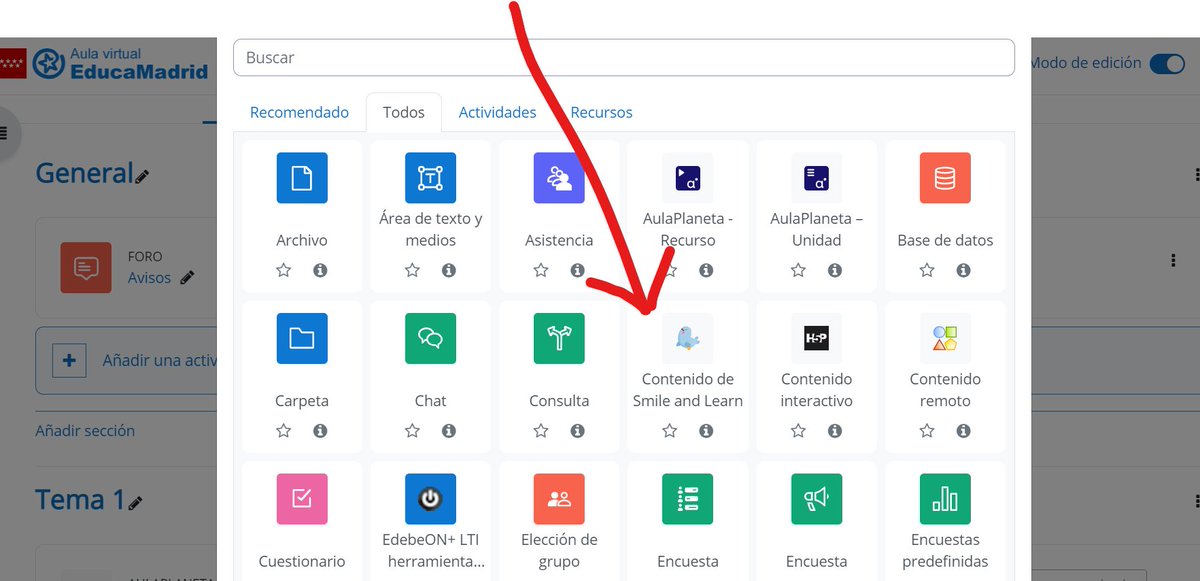The height and width of the screenshot is (581, 1200).
Task: Open the Avisos forum red icon
Action: (x=86, y=268)
